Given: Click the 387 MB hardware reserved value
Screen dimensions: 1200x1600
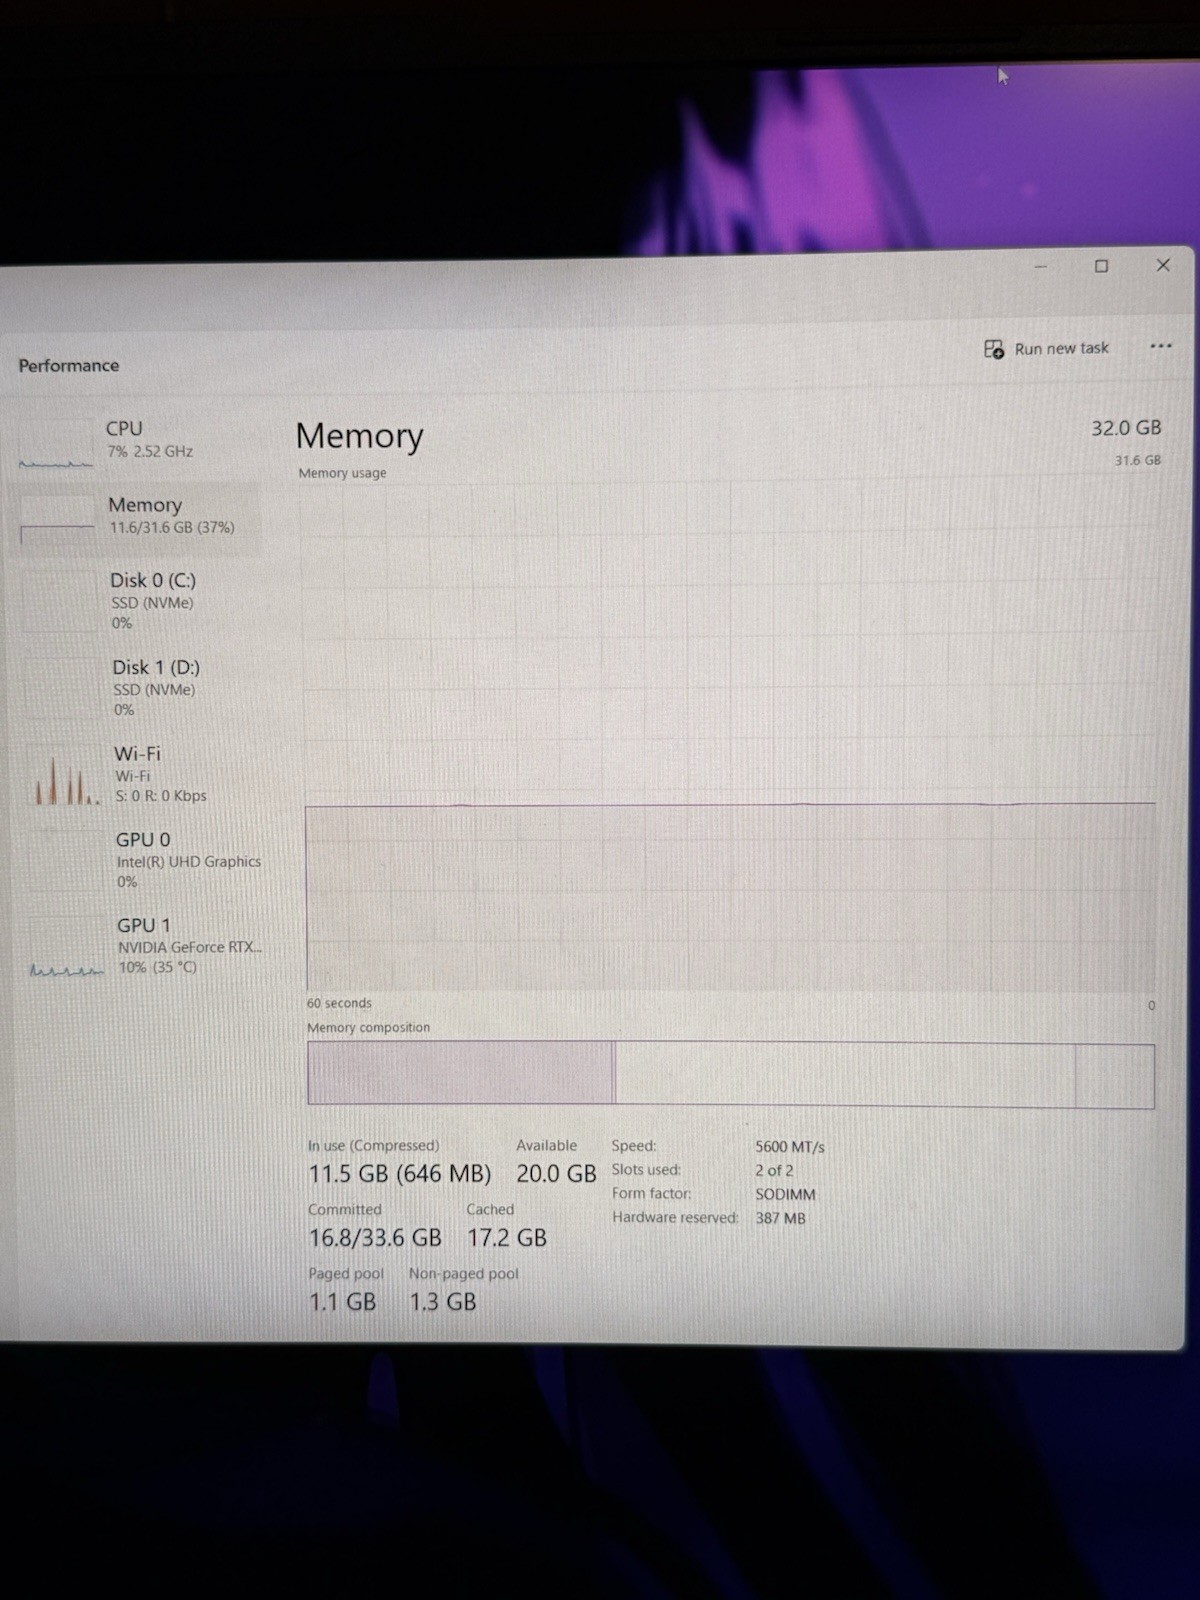Looking at the screenshot, I should point(781,1219).
